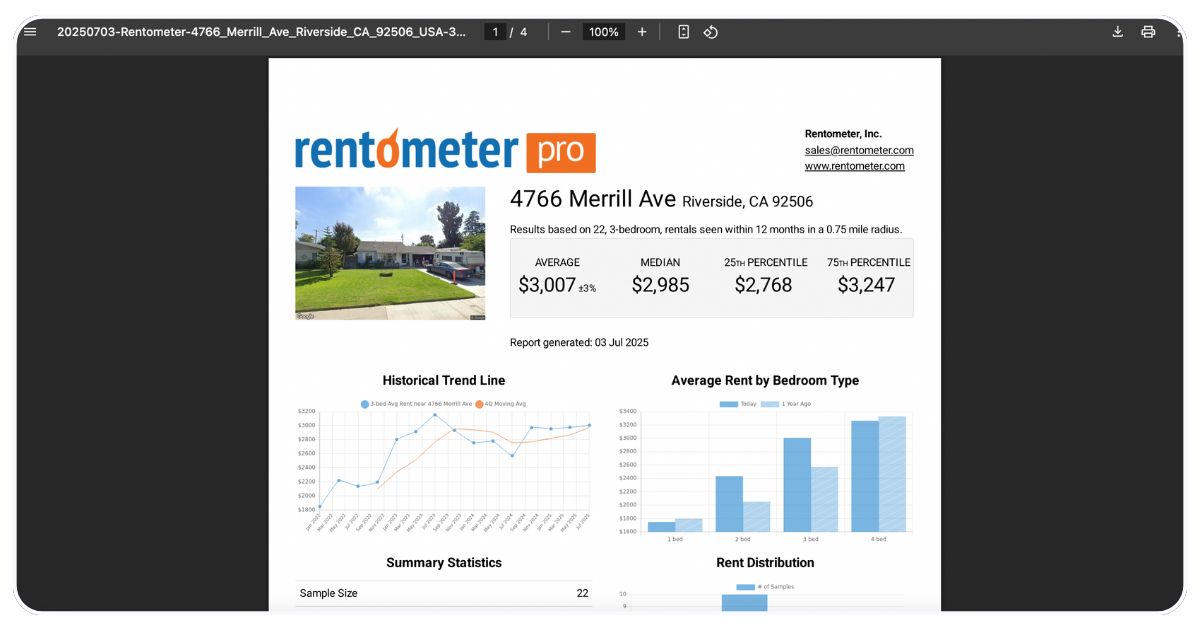Click the PDF file name title
Screen dimensions: 1200x630
(x=261, y=32)
